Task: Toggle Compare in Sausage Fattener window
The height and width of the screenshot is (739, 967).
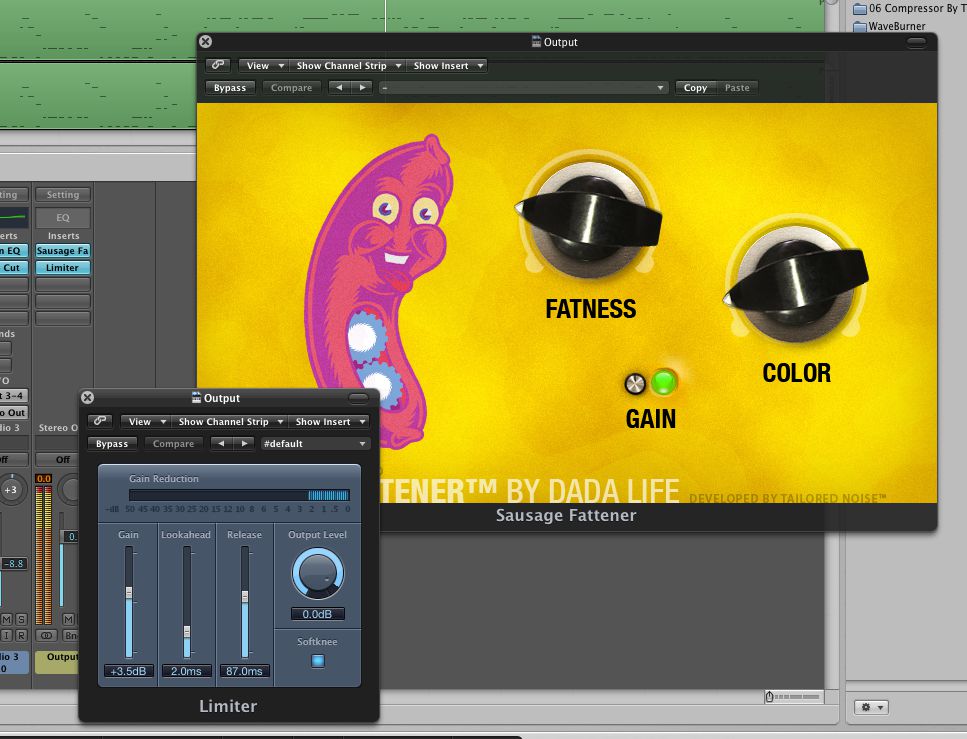Action: pyautogui.click(x=291, y=88)
